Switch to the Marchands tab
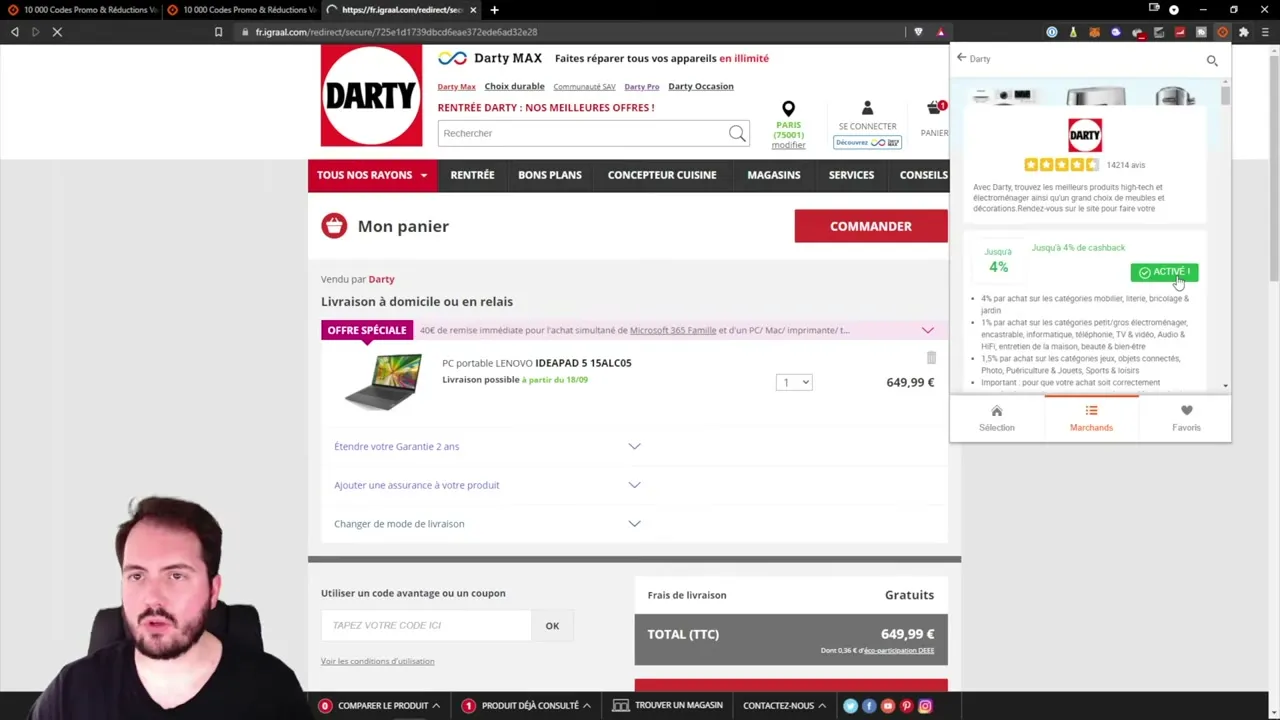The height and width of the screenshot is (720, 1280). [x=1091, y=417]
